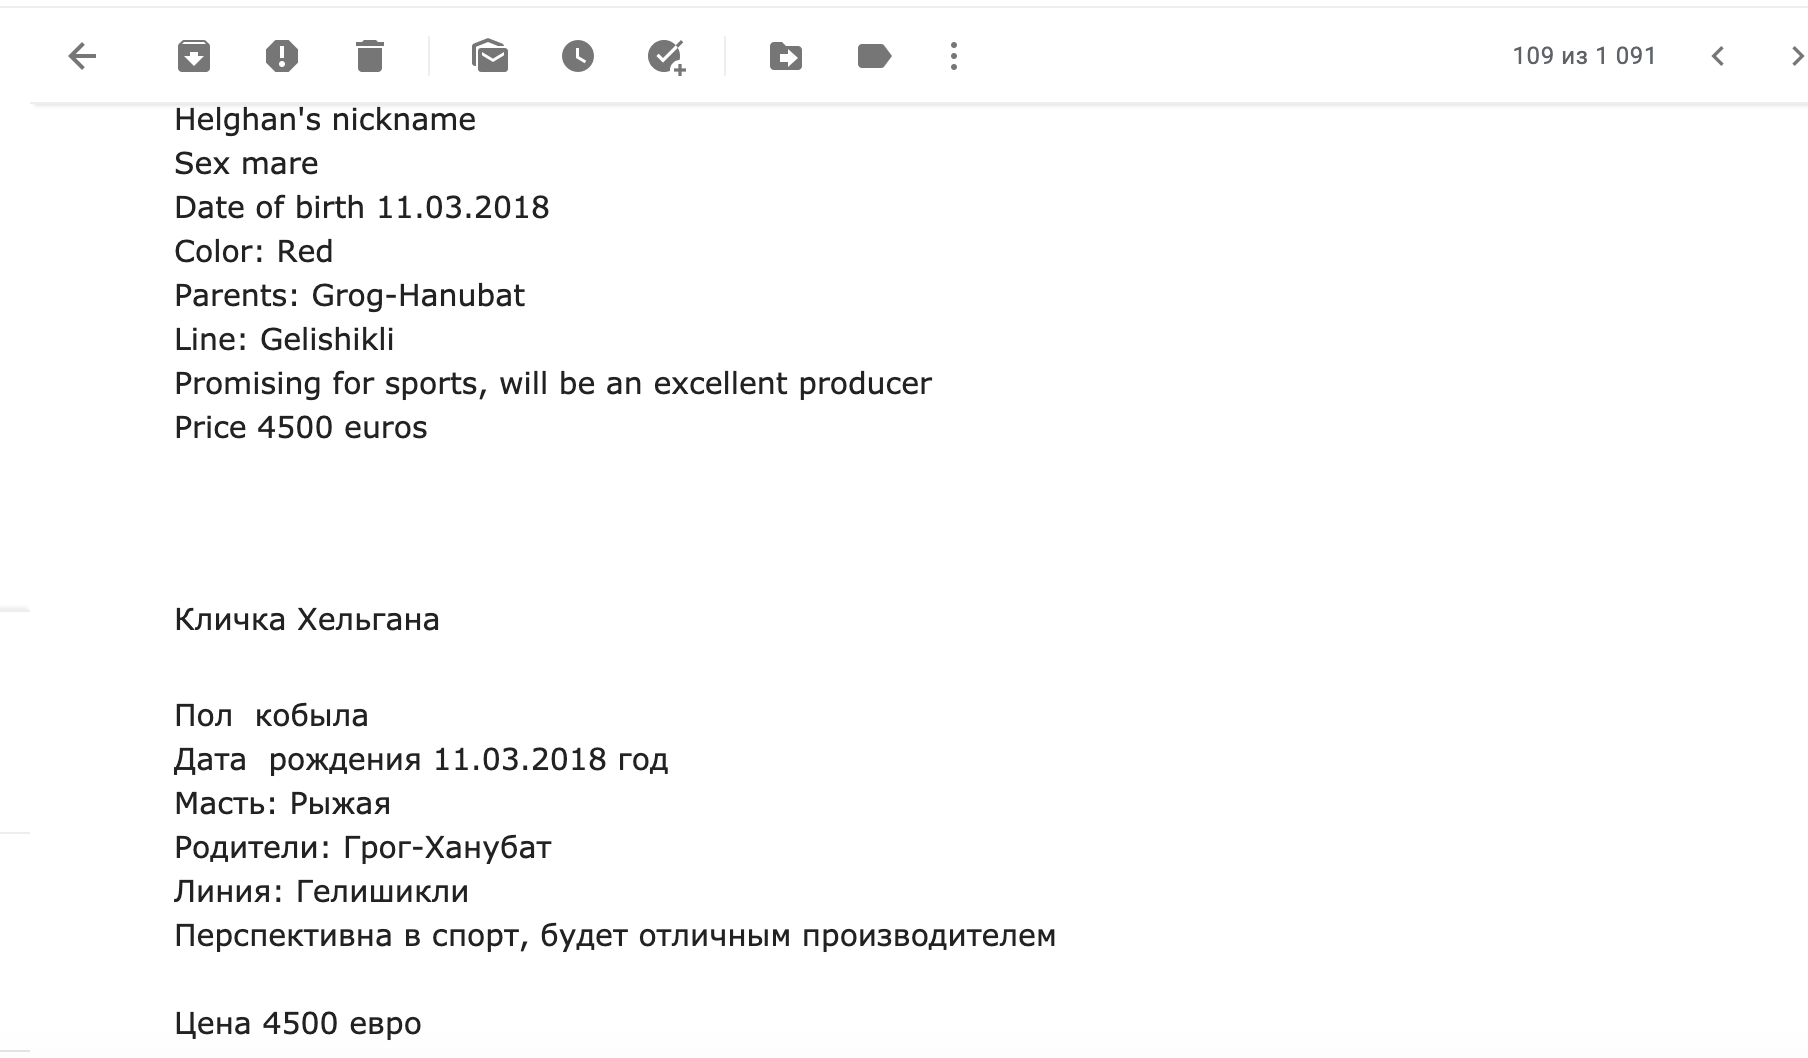Screen dimensions: 1808x1058
Task: Go to the newer message arrow
Action: point(1718,56)
